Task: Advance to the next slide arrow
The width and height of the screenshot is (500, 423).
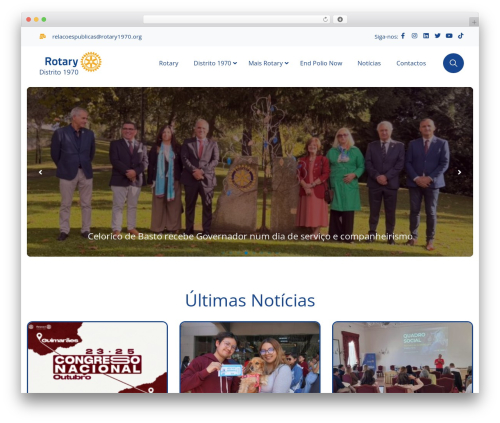Action: [x=459, y=172]
